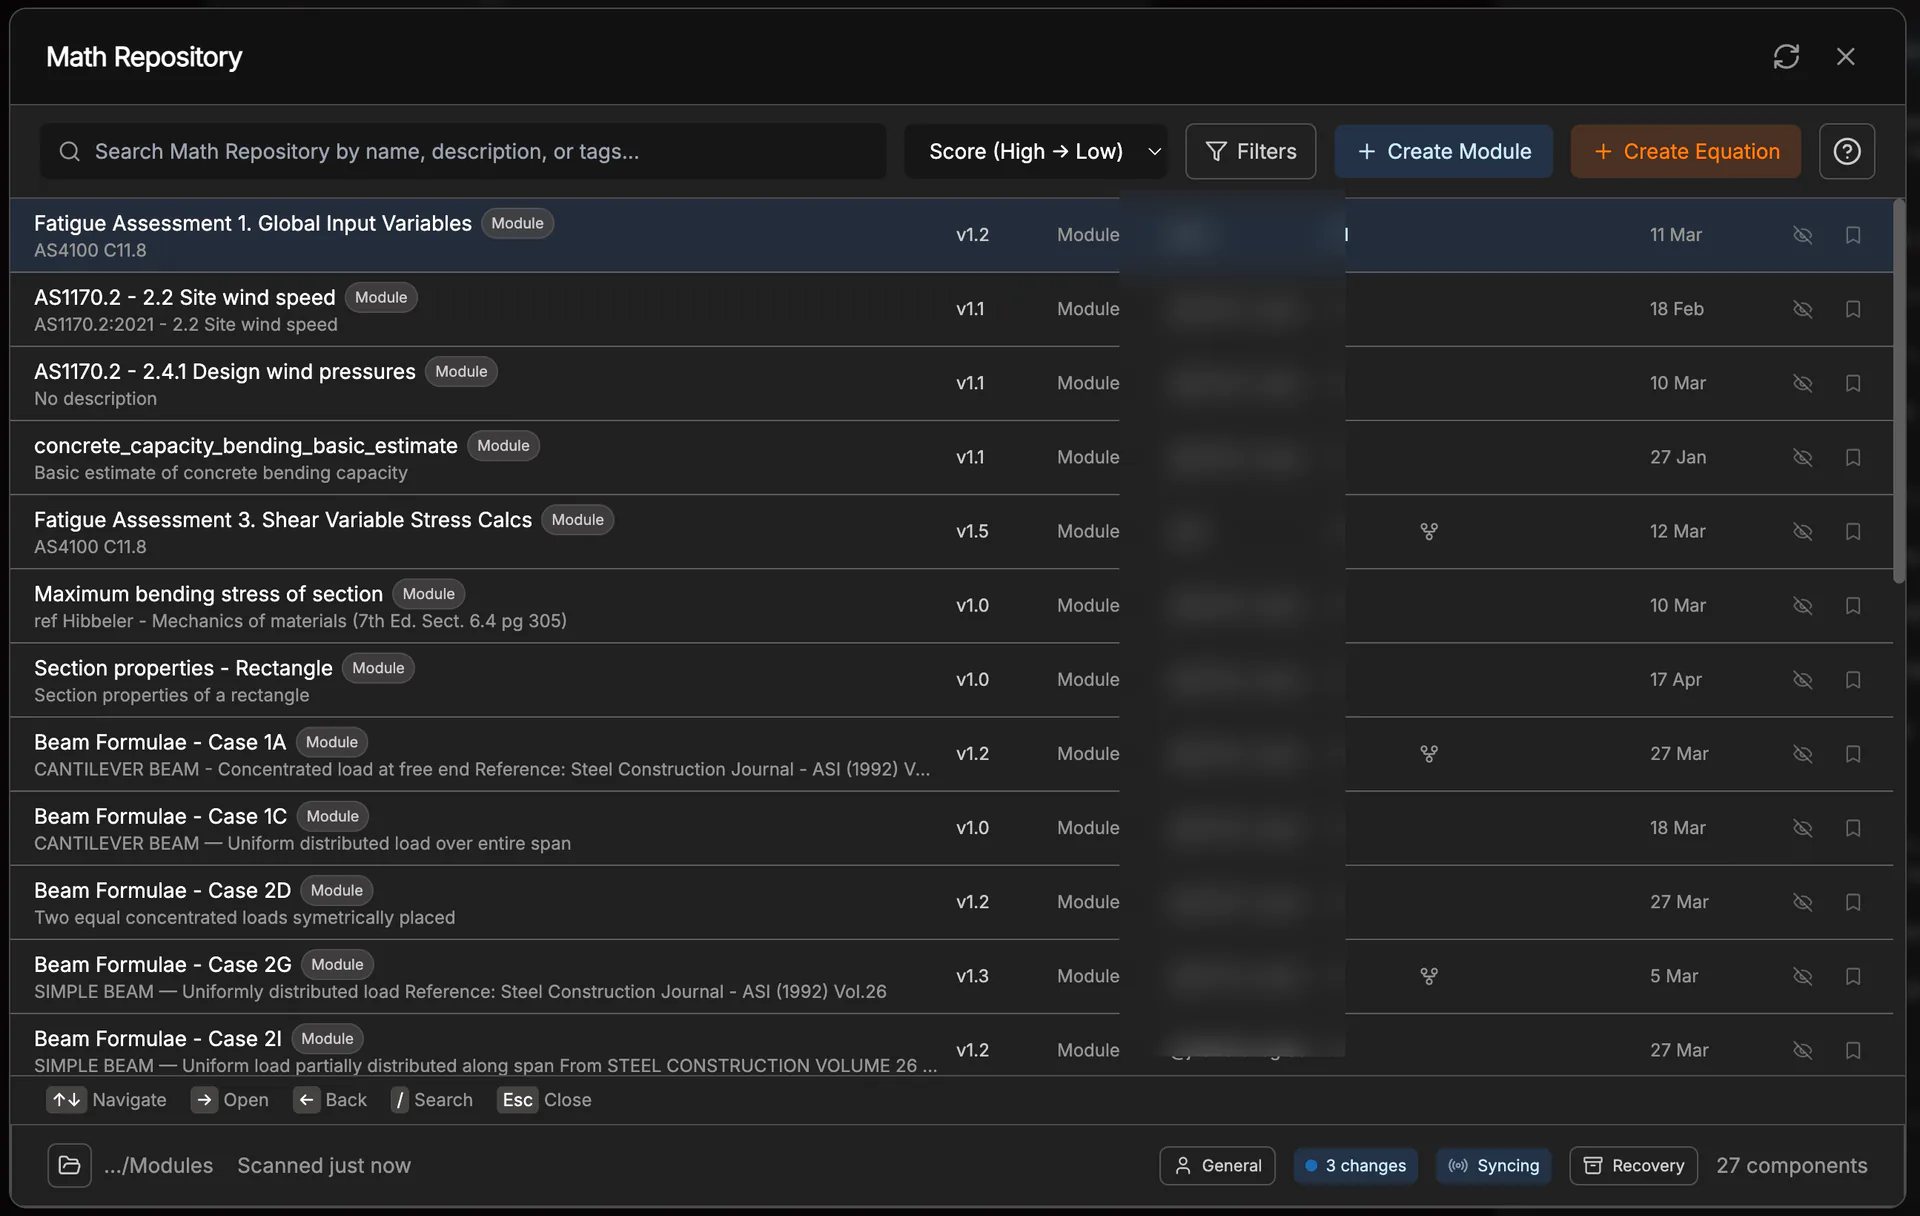Open the help question-mark icon
1920x1216 pixels.
(1847, 151)
